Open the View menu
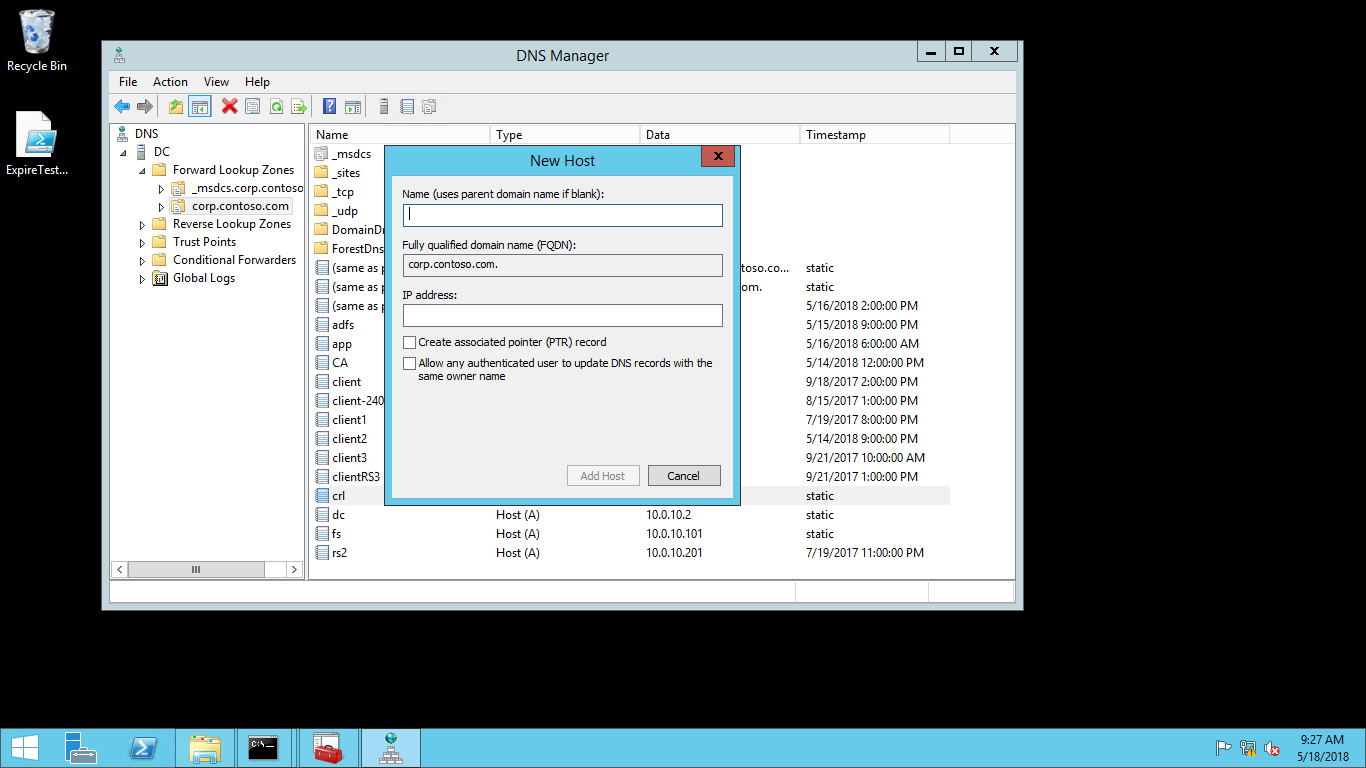This screenshot has width=1366, height=768. pos(216,81)
